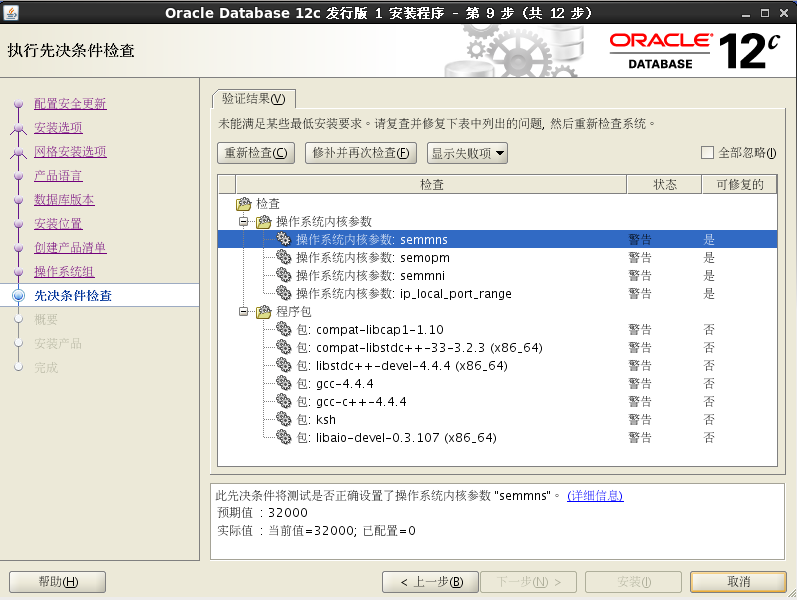Select row 操作系统内核参数: semmni

coord(497,275)
